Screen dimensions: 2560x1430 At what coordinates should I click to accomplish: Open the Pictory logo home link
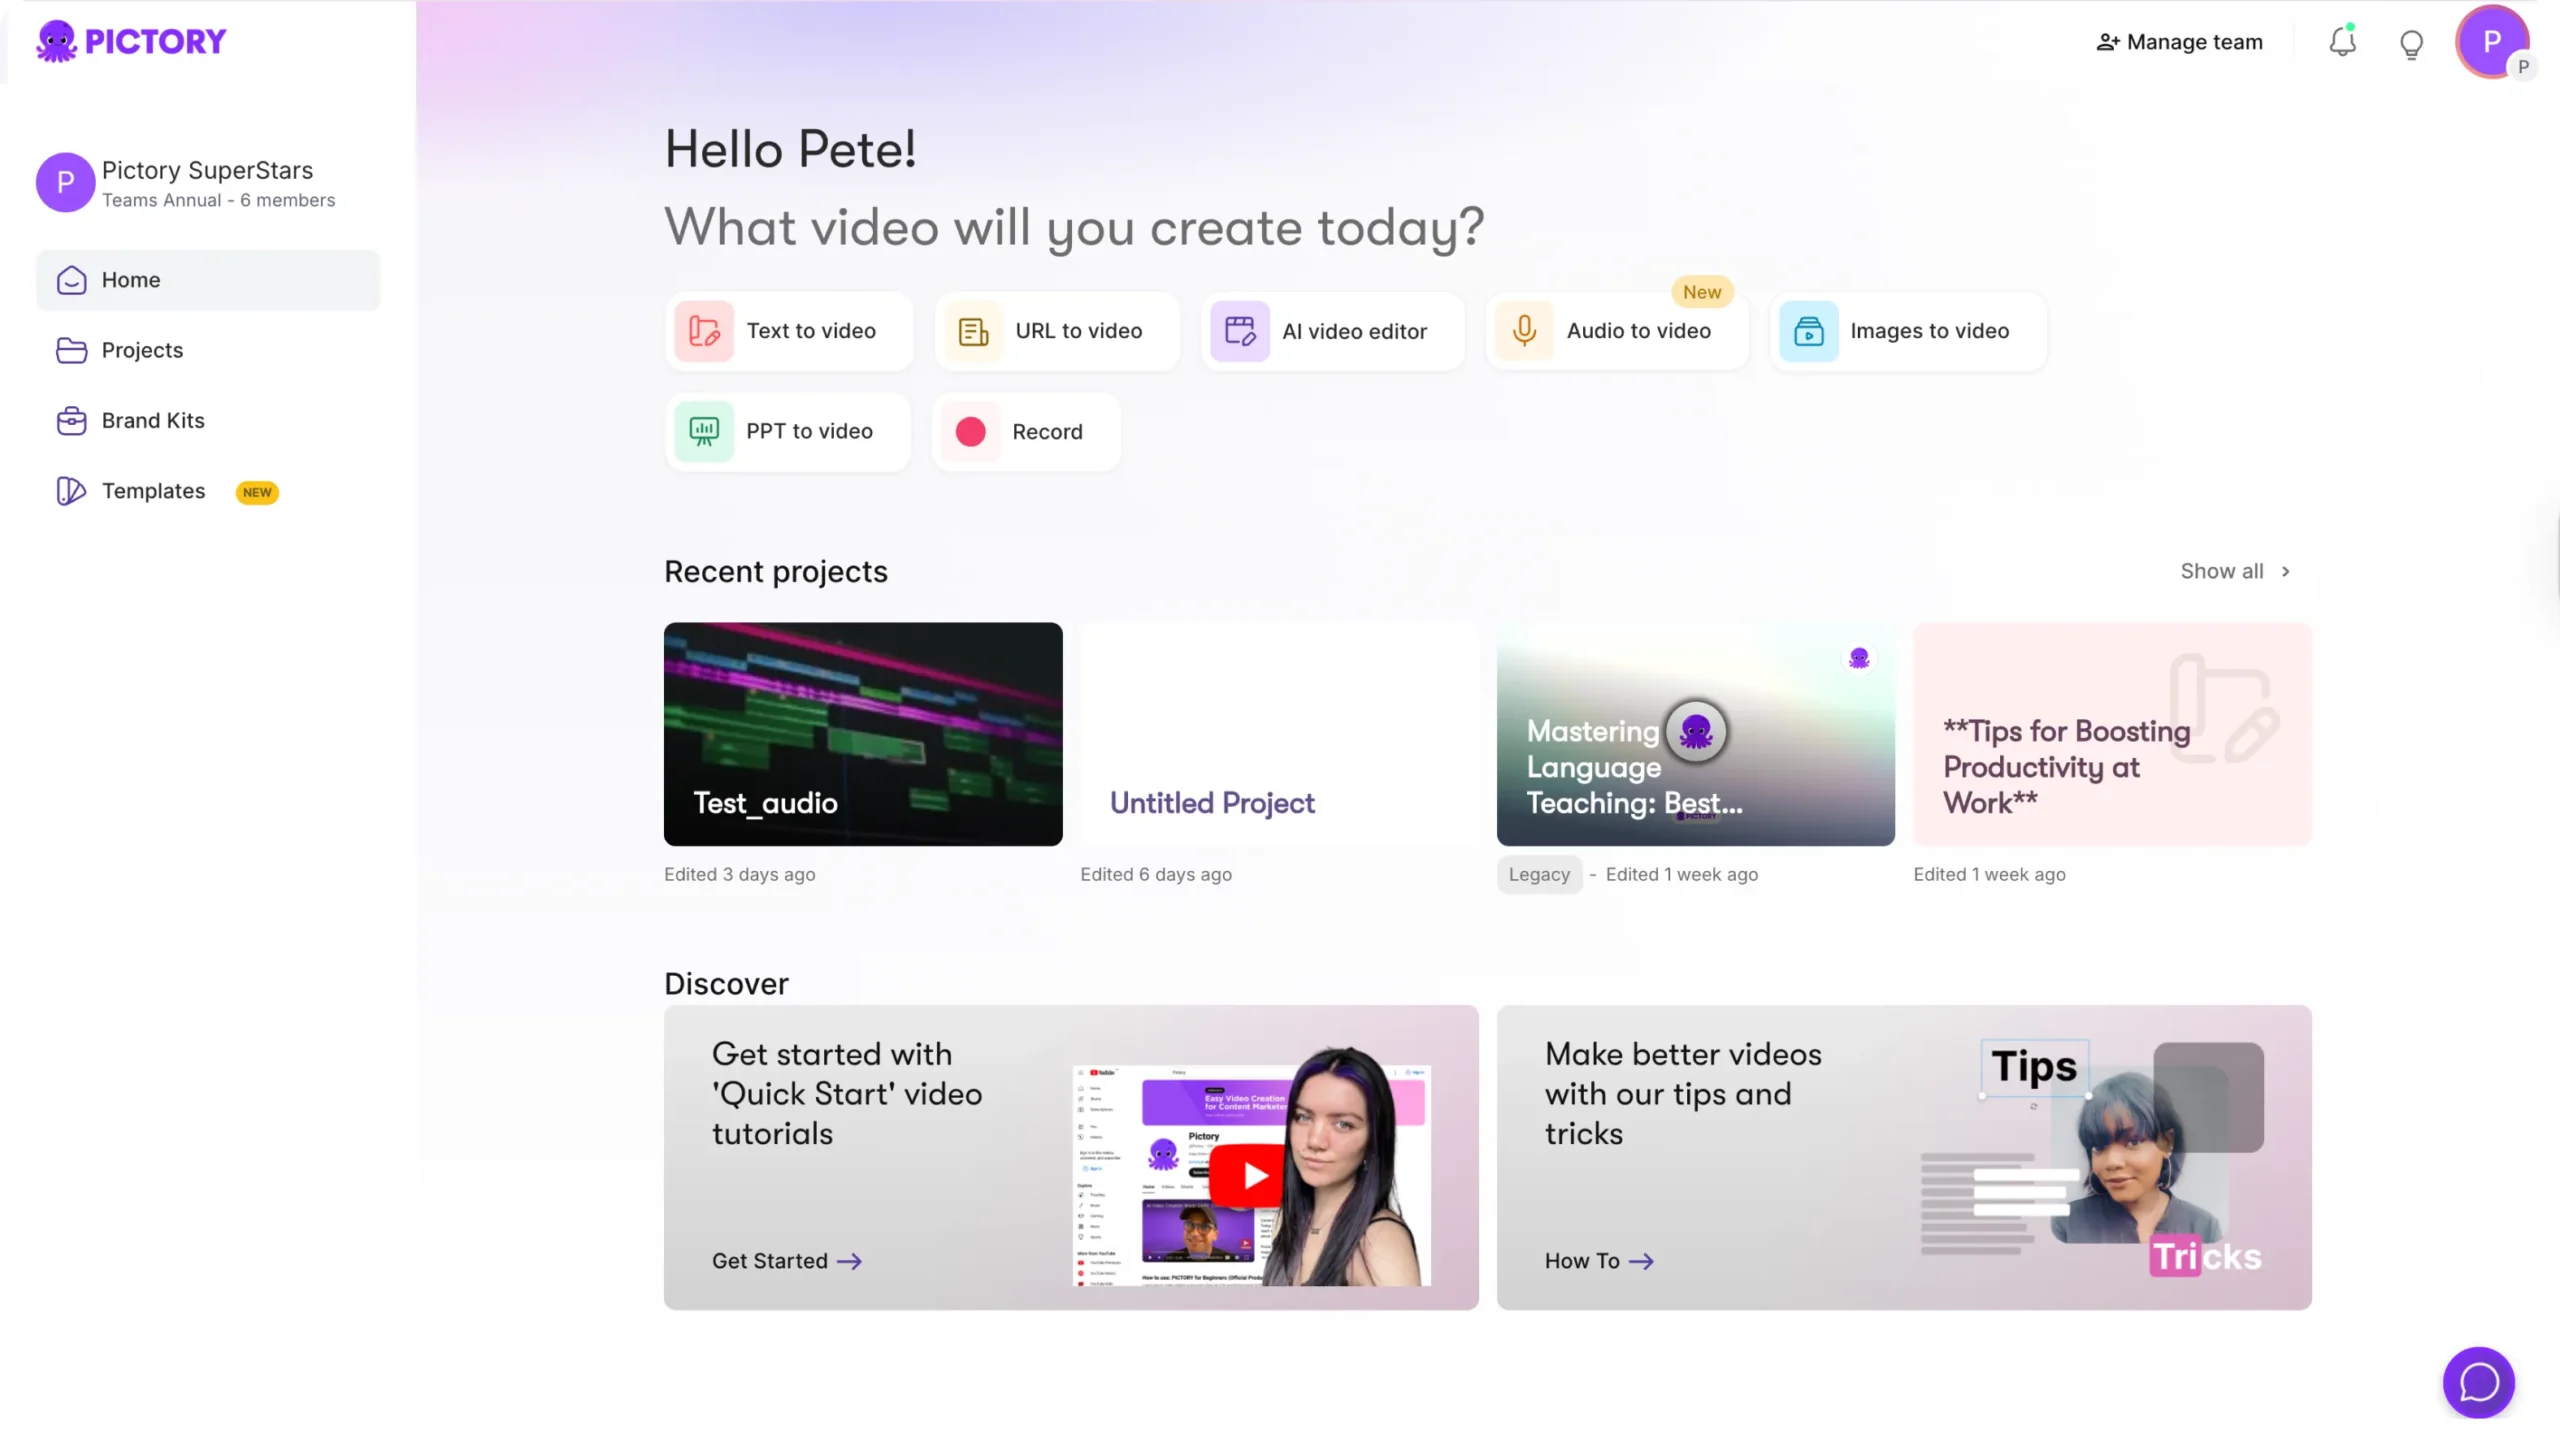pos(132,41)
